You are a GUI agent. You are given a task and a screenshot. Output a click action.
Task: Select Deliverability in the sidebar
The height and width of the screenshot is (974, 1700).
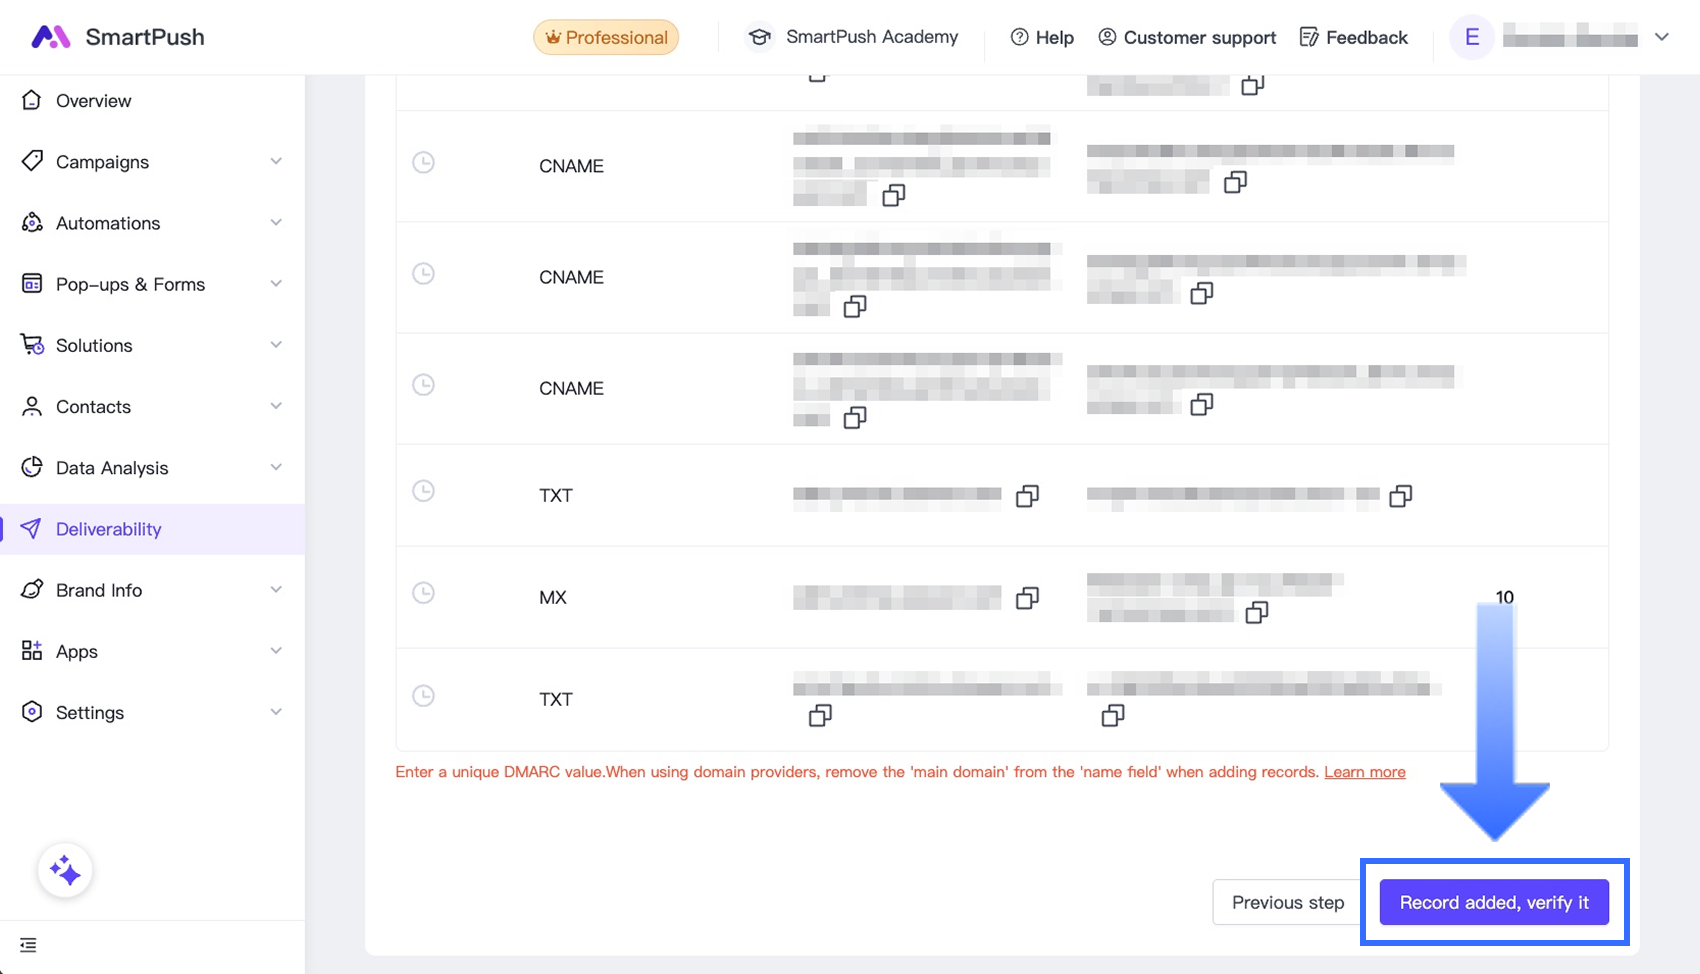coord(108,529)
